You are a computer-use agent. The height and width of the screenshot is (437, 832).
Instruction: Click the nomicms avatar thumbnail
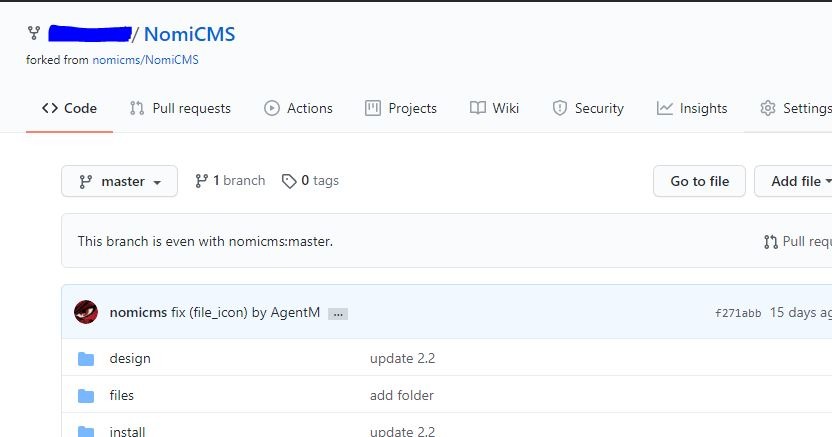coord(86,312)
